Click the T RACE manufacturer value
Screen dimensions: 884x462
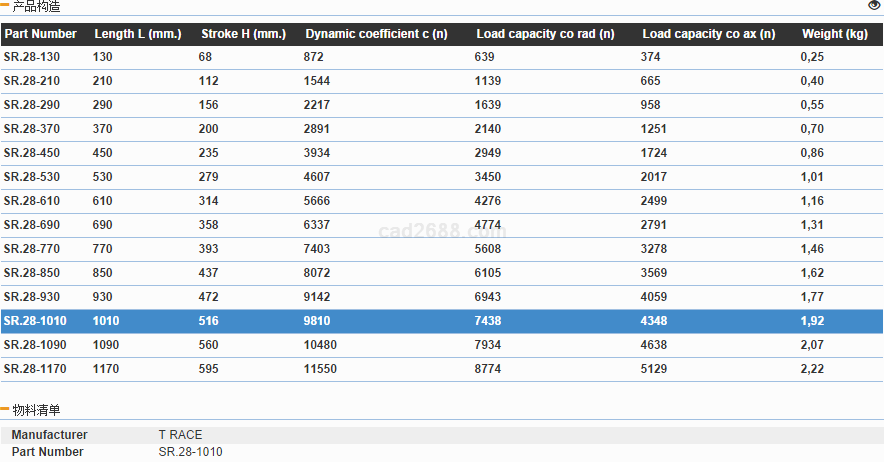click(180, 435)
